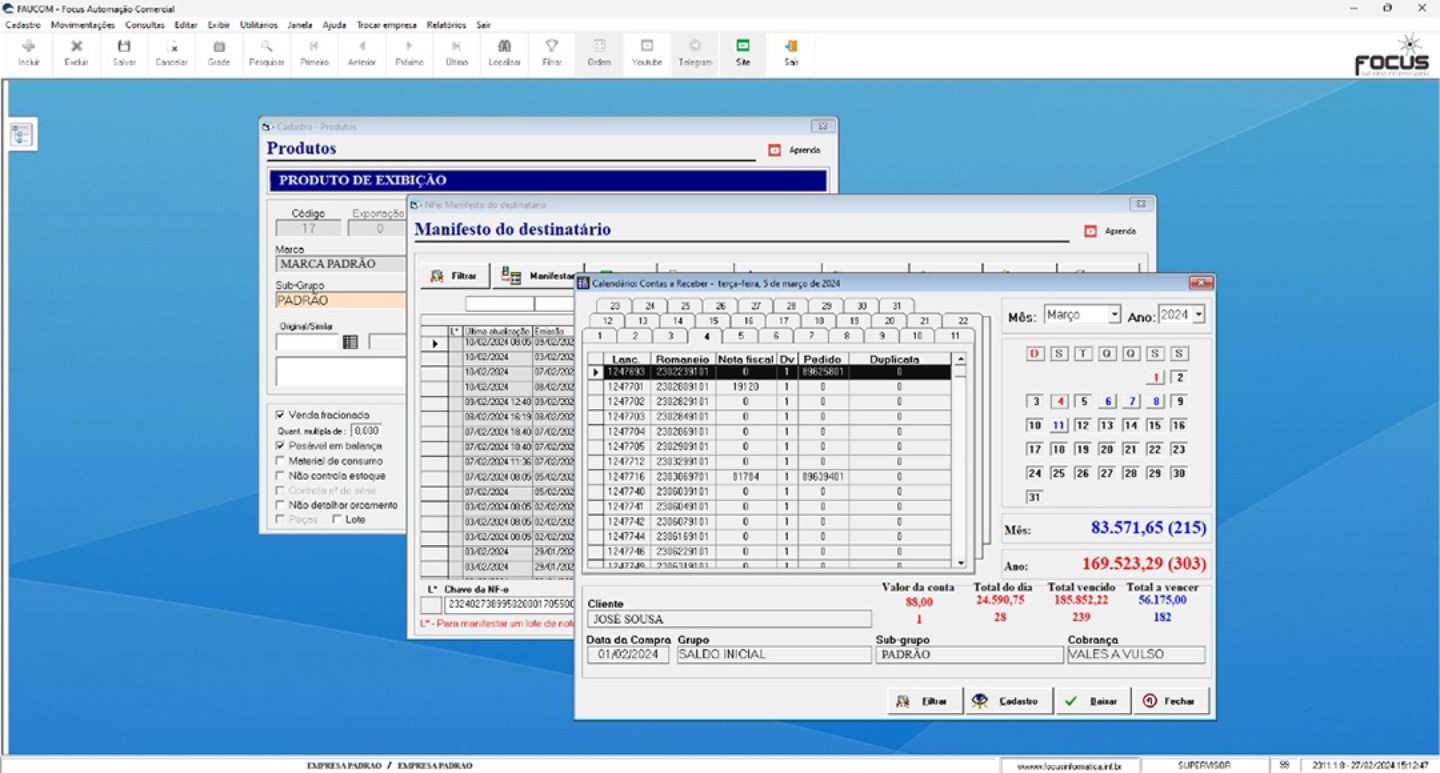Open the Mês dropdown showing Março
The image size is (1440, 773).
click(x=1114, y=315)
